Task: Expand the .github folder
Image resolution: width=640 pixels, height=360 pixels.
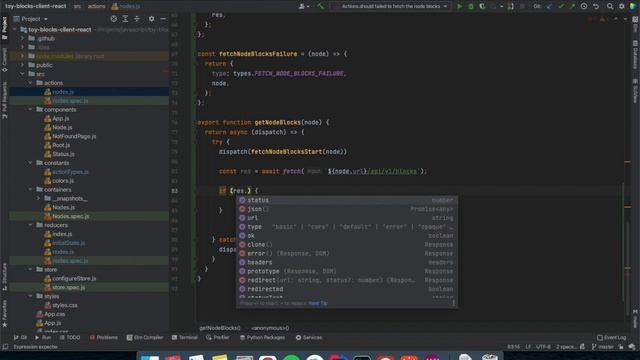Action: (x=22, y=38)
